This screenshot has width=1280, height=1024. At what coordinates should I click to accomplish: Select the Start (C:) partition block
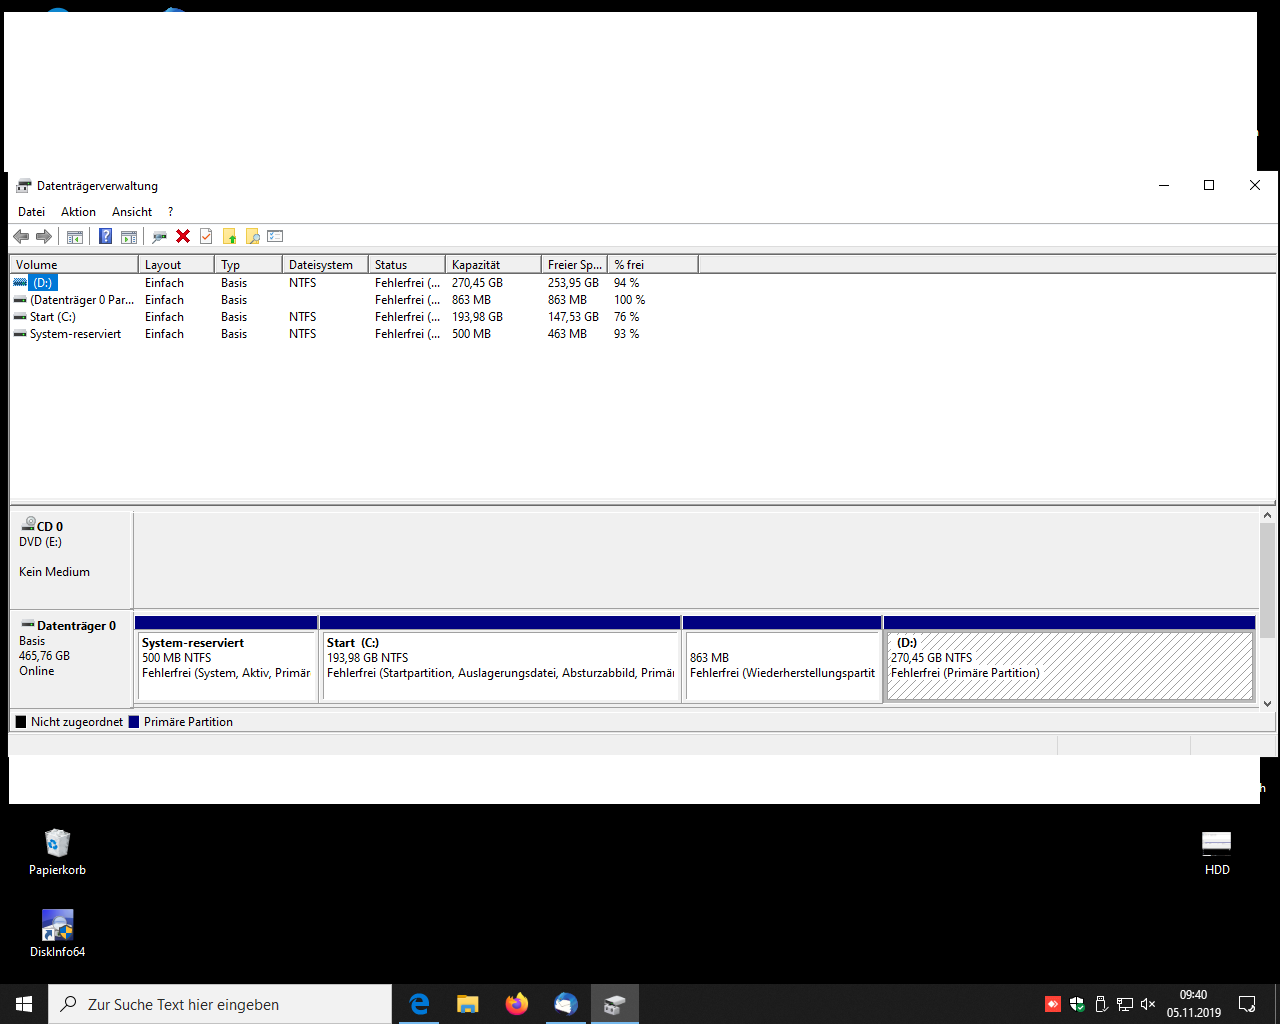coord(500,659)
